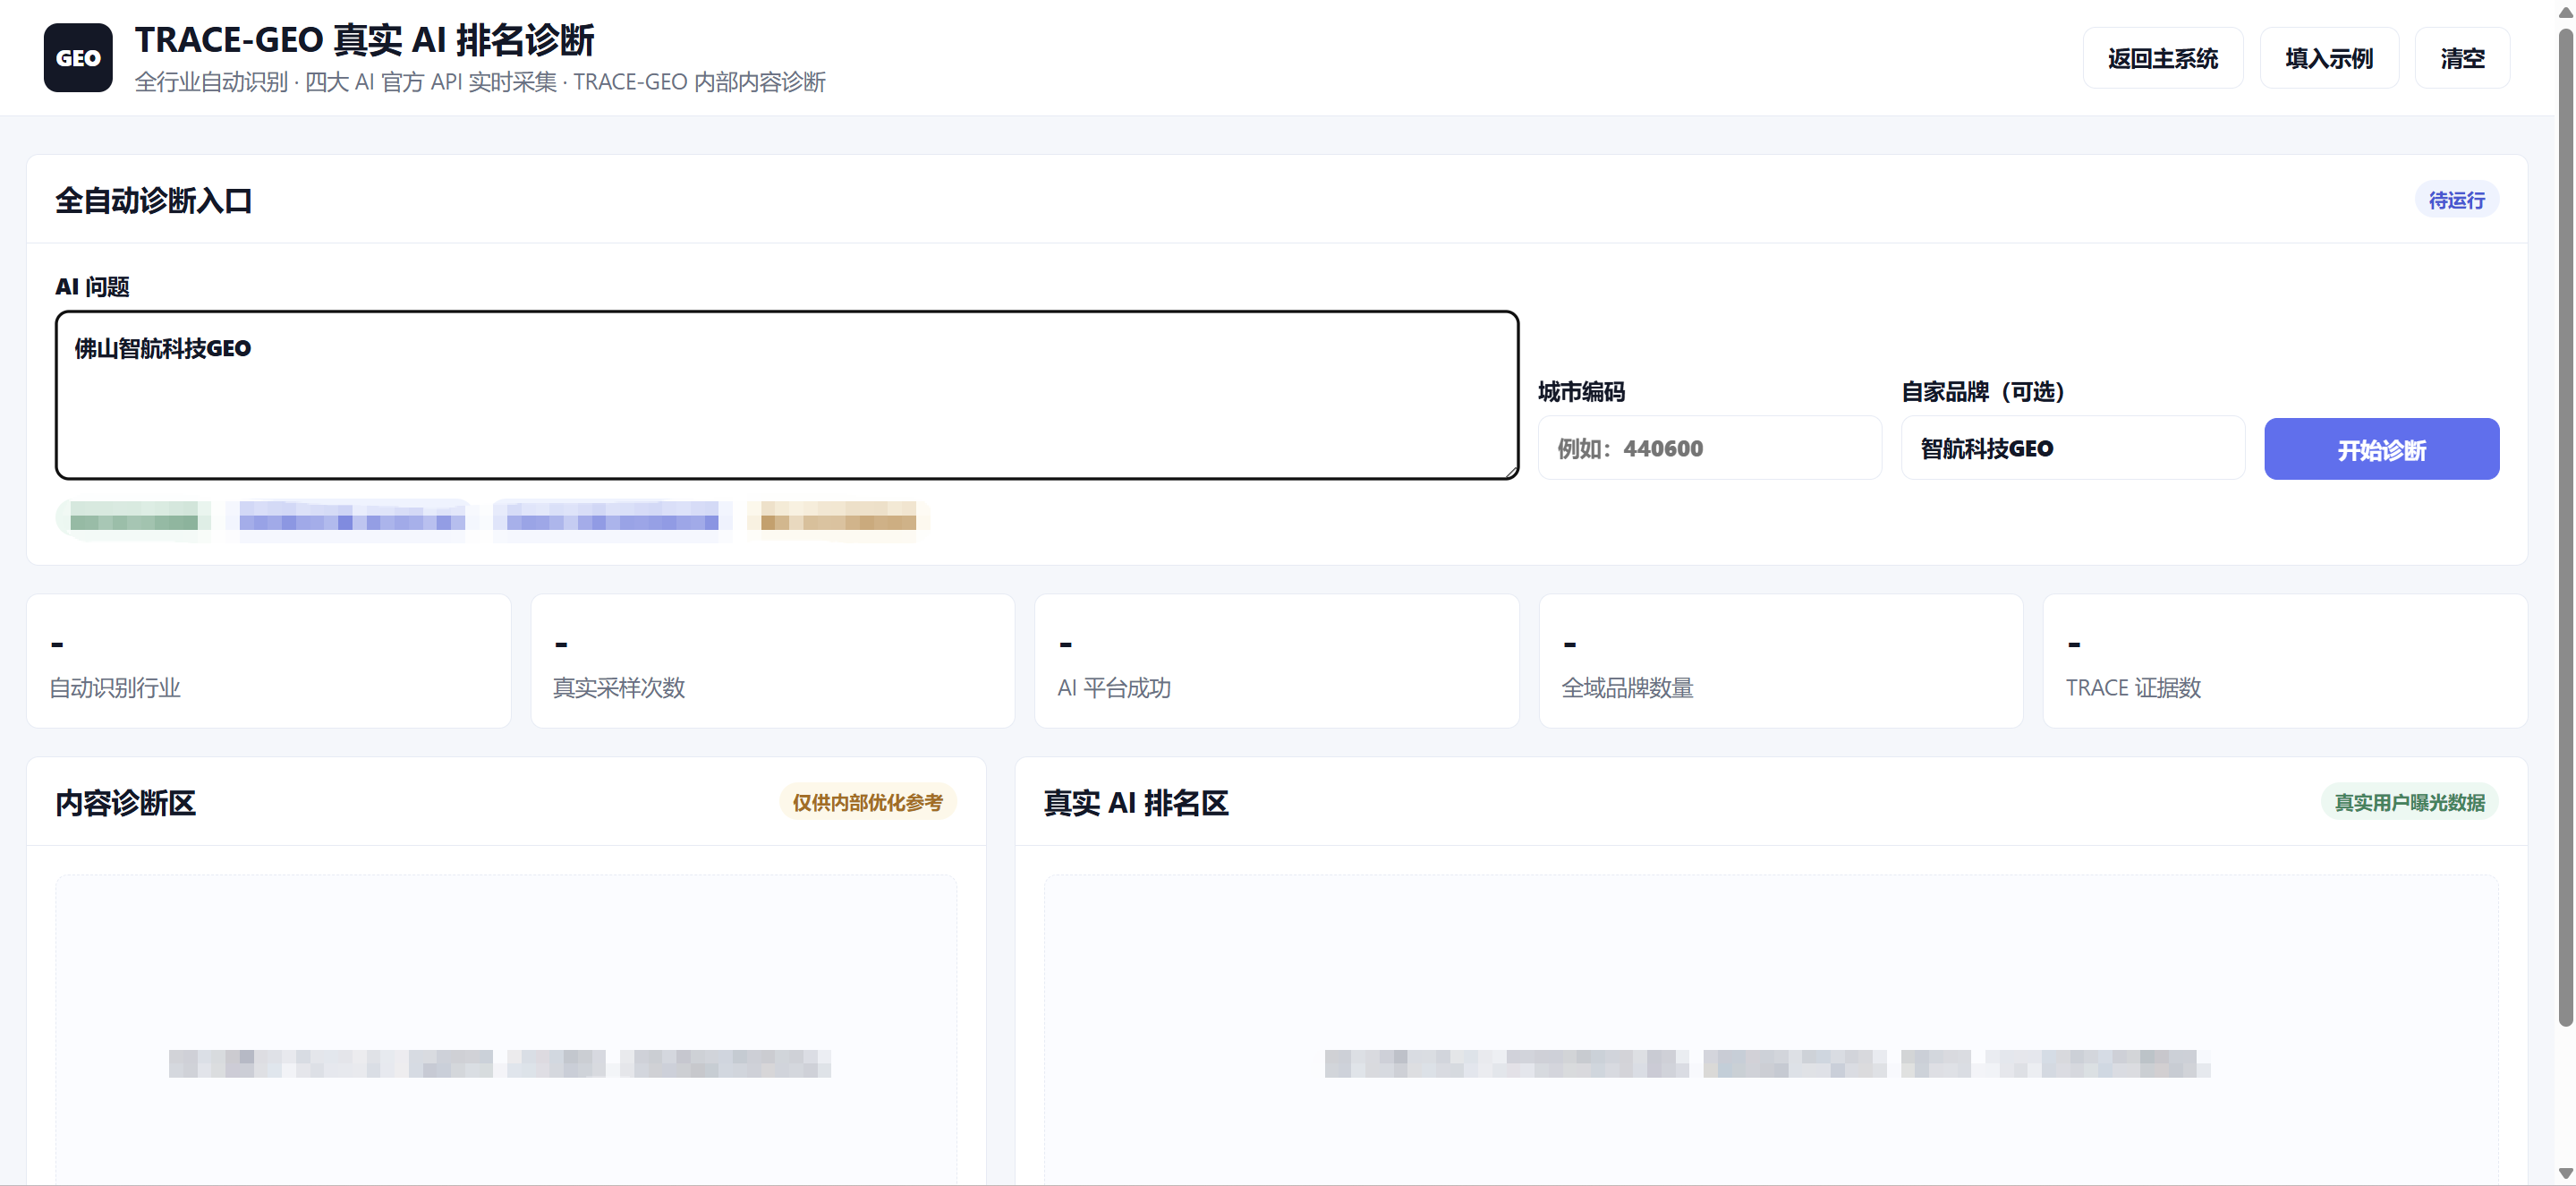Click 填入示例 button
Image resolution: width=2576 pixels, height=1186 pixels.
point(2329,58)
